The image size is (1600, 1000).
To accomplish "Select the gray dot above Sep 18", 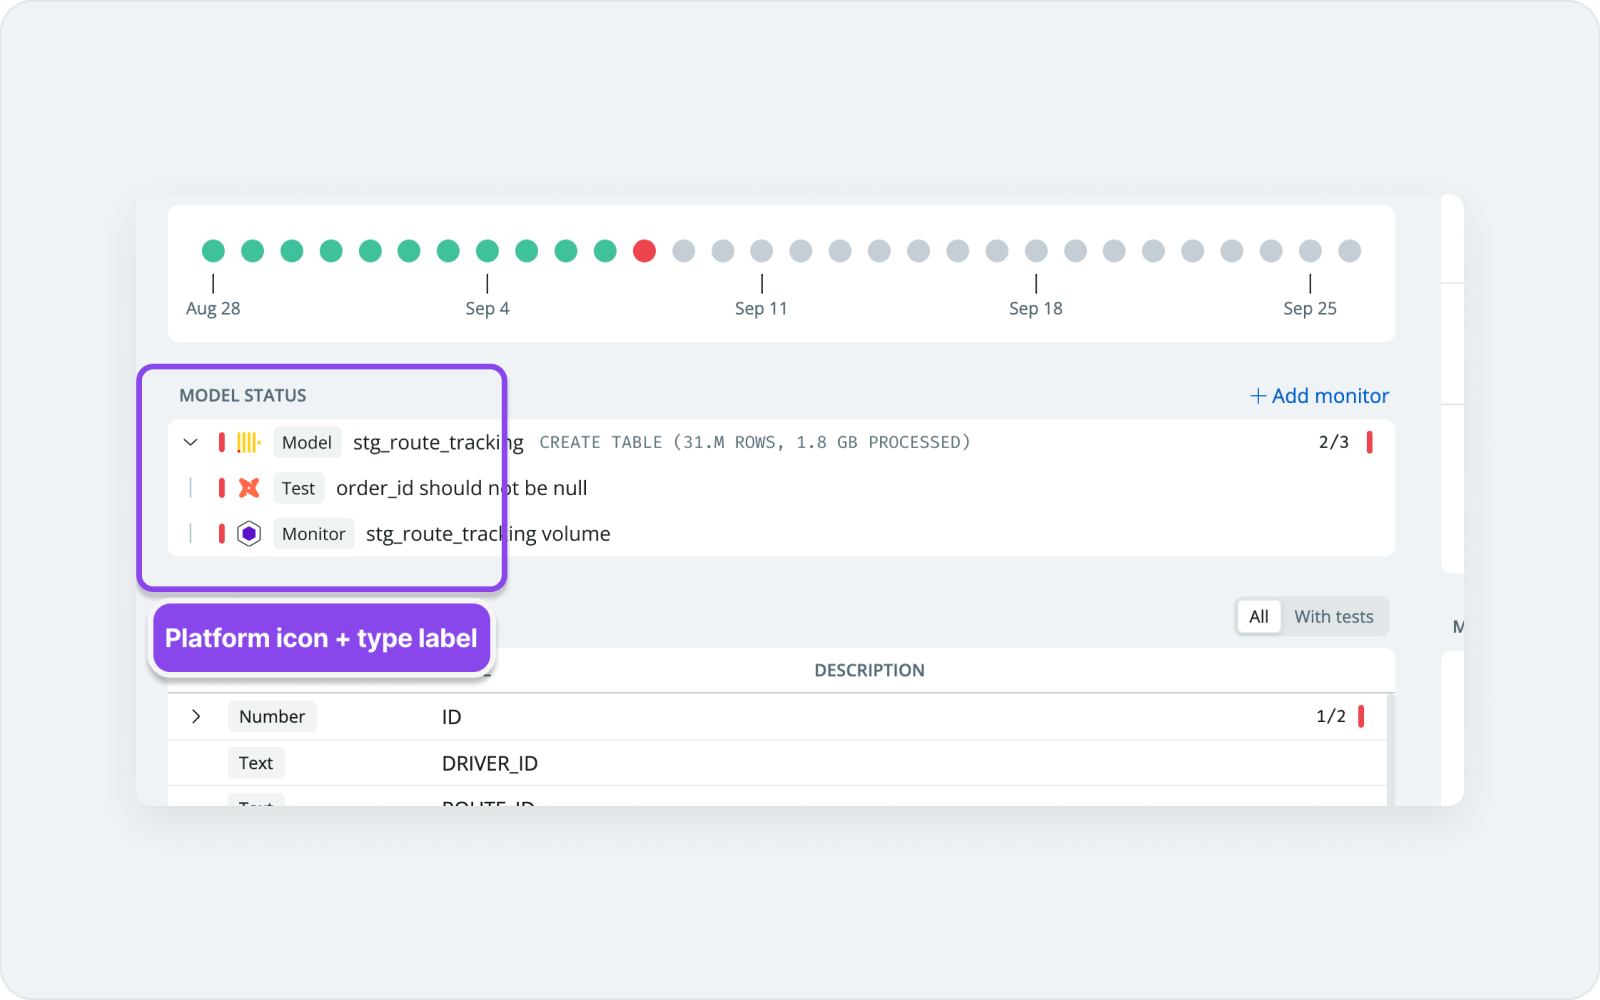I will [1037, 251].
